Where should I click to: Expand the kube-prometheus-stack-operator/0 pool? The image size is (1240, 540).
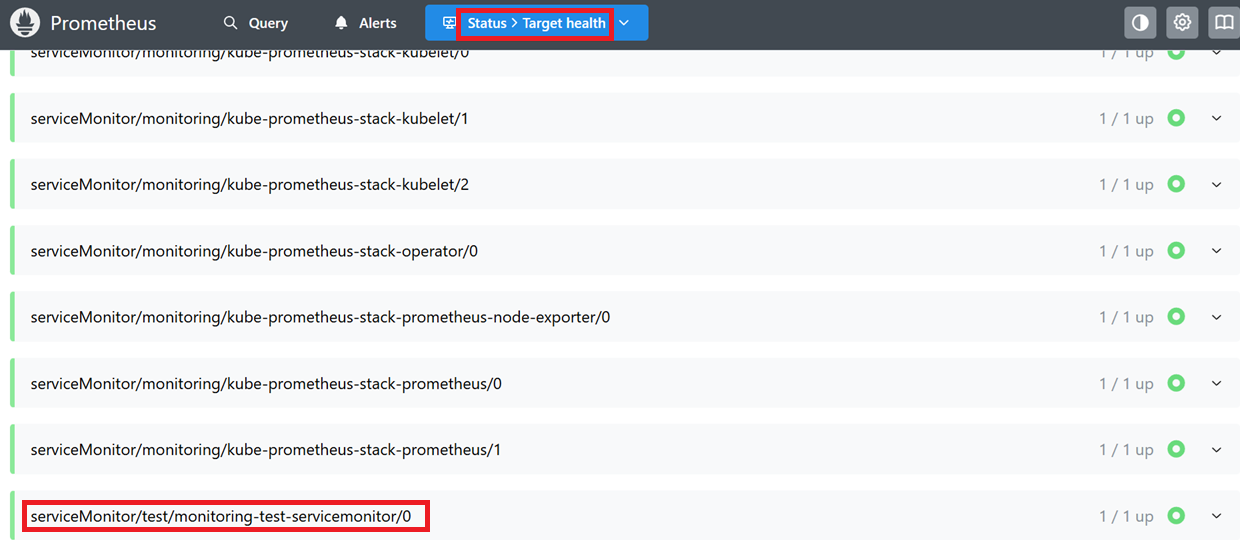coord(1217,251)
